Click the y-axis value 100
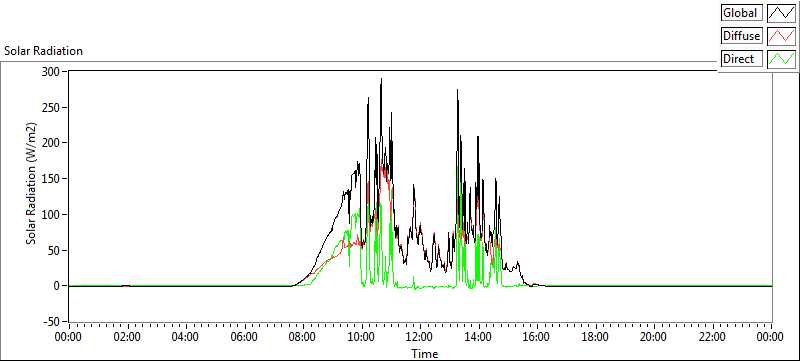The height and width of the screenshot is (361, 800). pyautogui.click(x=51, y=214)
